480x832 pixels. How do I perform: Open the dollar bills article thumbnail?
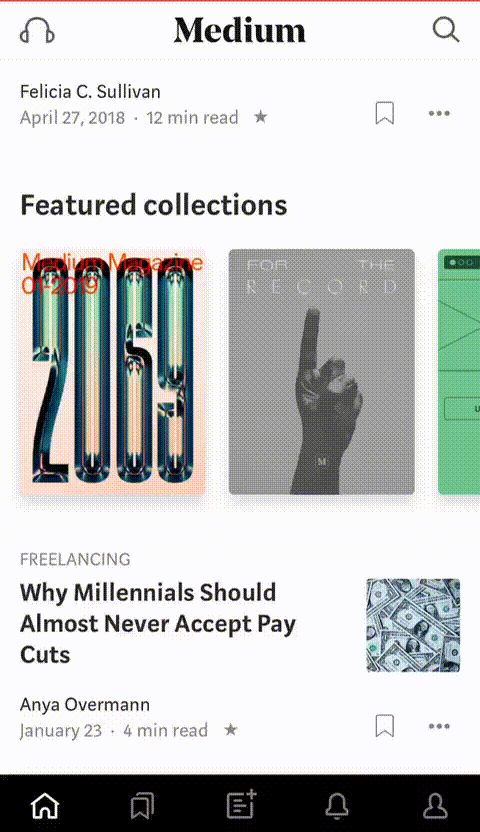pos(413,625)
